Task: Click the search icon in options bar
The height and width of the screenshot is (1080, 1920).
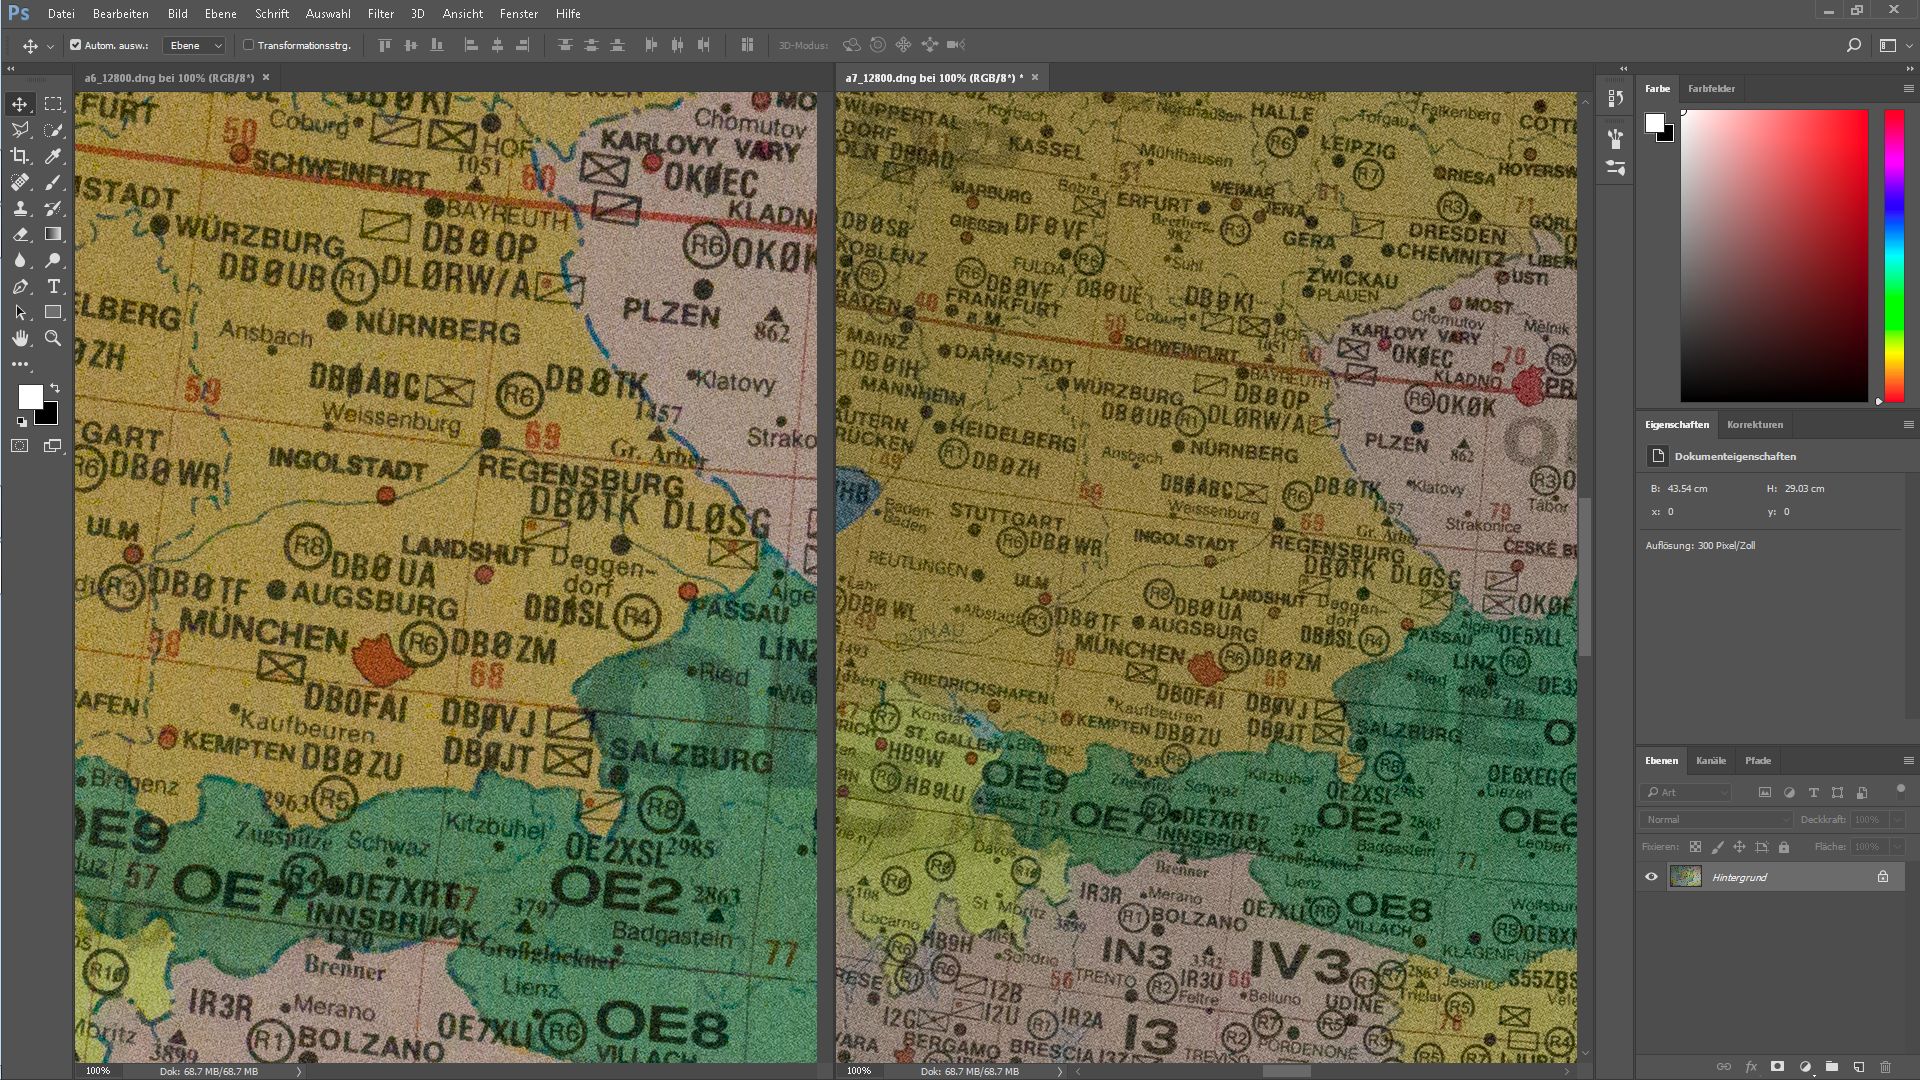Action: (1853, 45)
